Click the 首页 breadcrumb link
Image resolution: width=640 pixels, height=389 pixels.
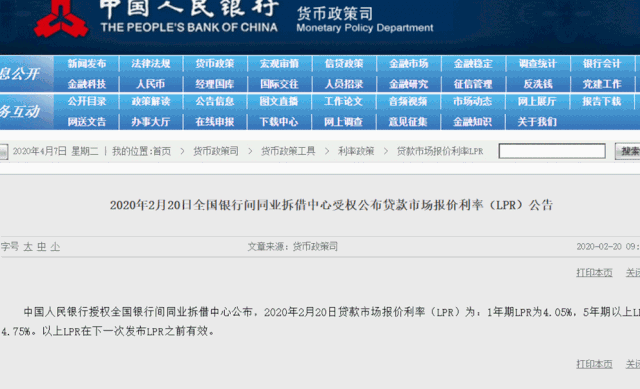[162, 151]
